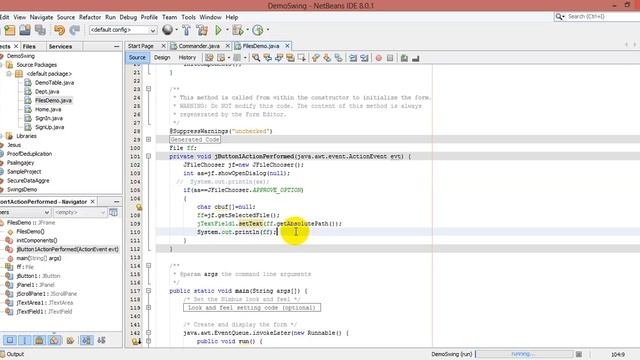Click the Clean and Build Project icon
This screenshot has width=640, height=360.
(202, 30)
